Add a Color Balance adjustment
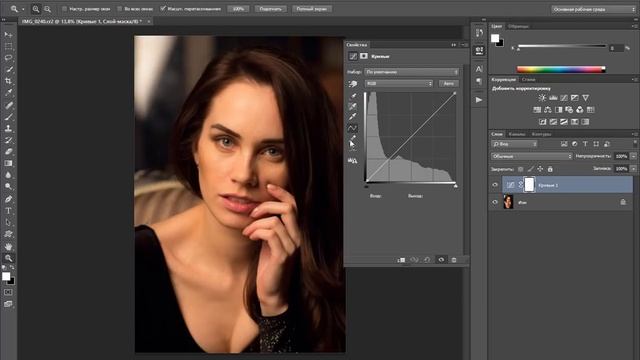Viewport: 640px width, 360px height. 548,110
